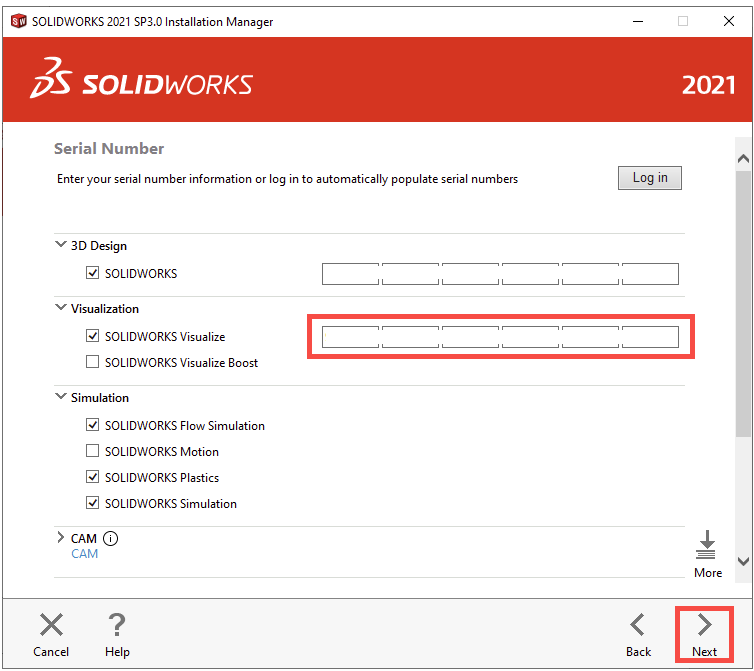Image resolution: width=754 pixels, height=671 pixels.
Task: Proceed with the Next arrow icon
Action: point(704,626)
